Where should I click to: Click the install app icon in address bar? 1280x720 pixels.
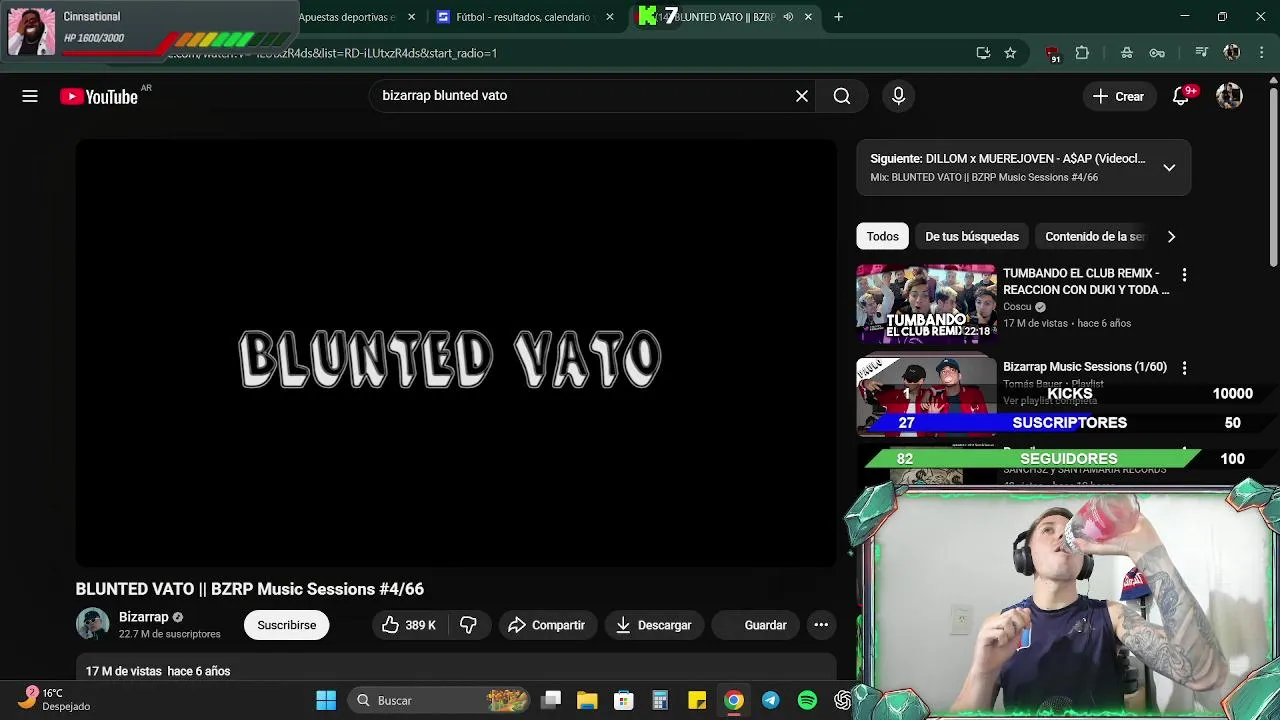click(983, 53)
